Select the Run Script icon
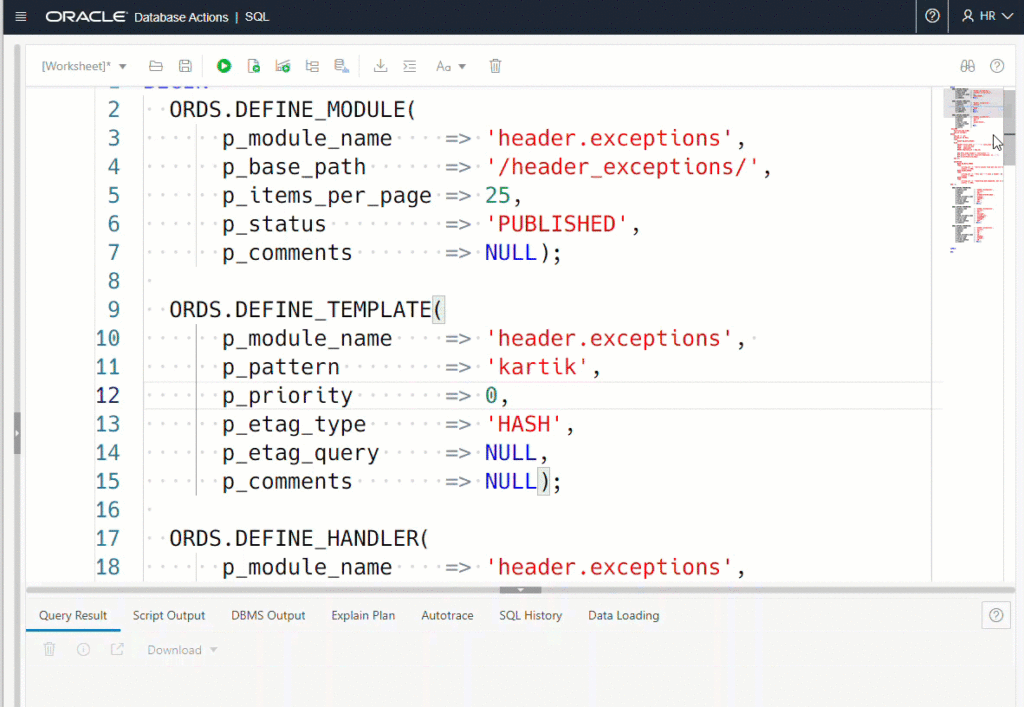The image size is (1024, 707). coord(253,65)
